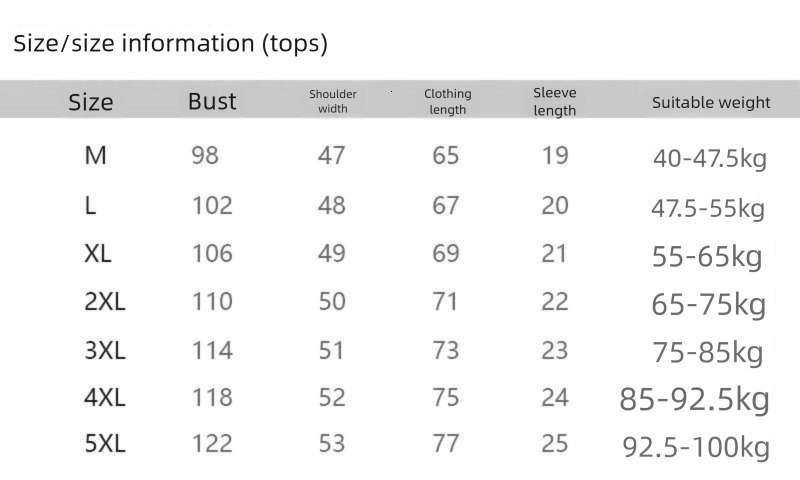This screenshot has width=800, height=480.
Task: Select the 75-85kg weight range
Action: pyautogui.click(x=707, y=353)
